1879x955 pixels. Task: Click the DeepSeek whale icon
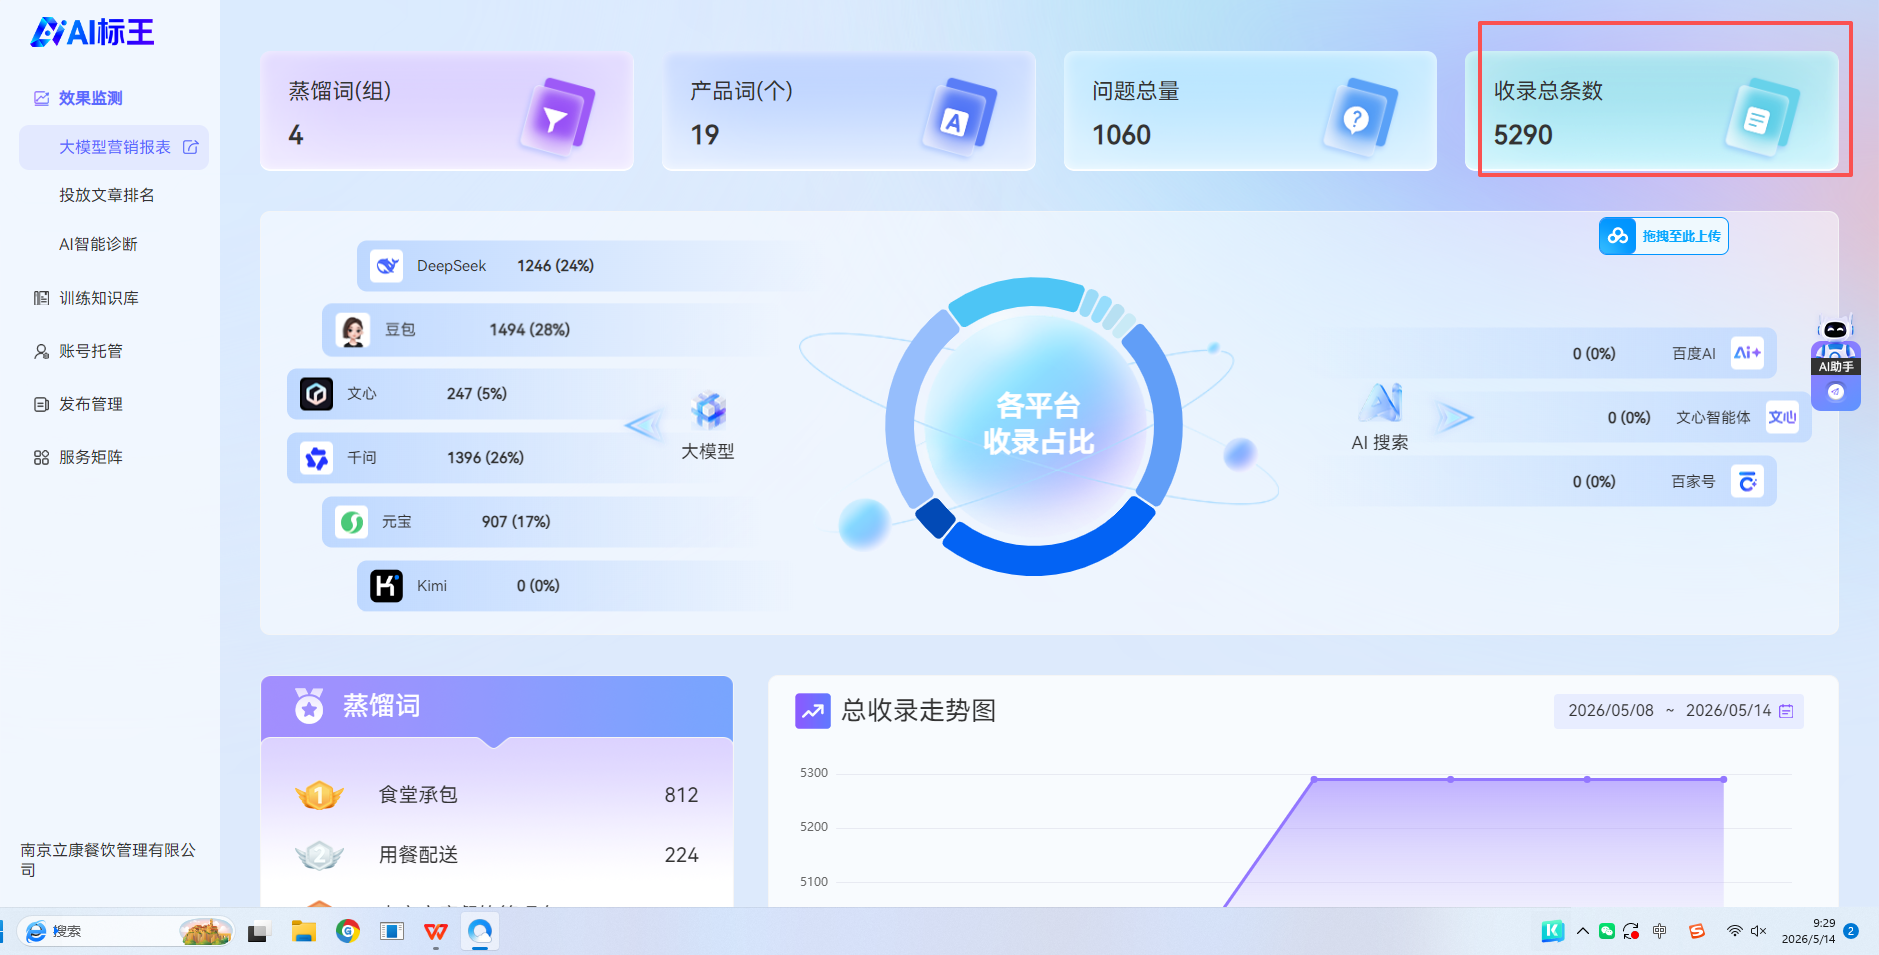click(x=387, y=266)
